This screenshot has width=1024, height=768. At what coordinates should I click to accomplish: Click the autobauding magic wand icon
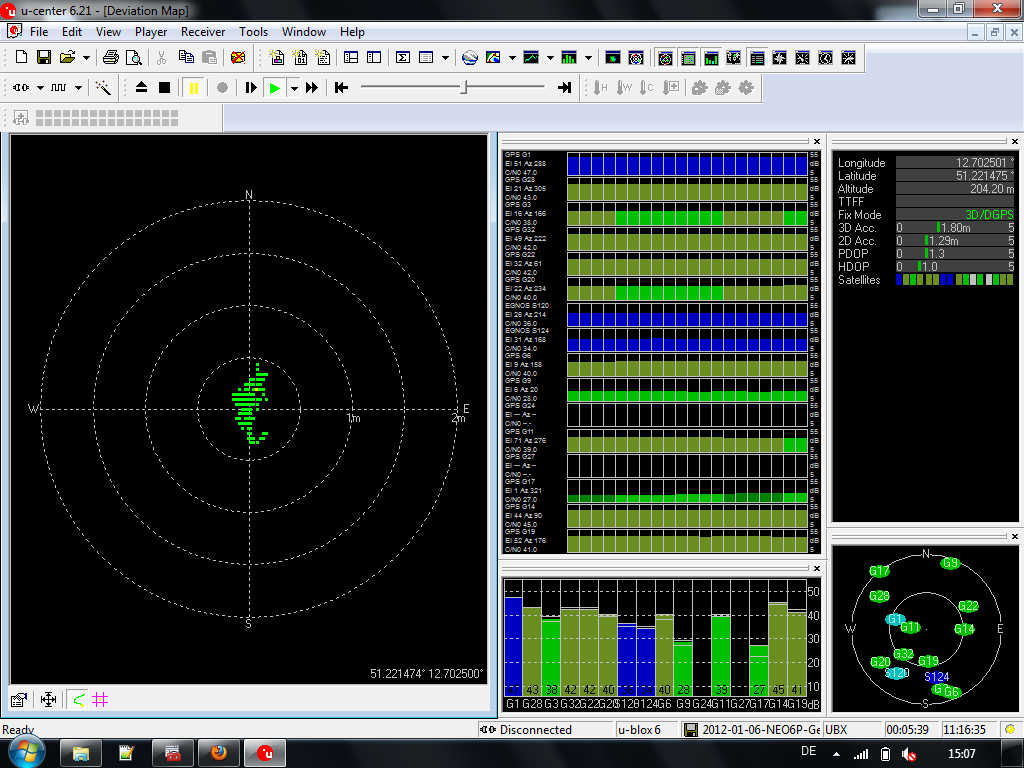tap(103, 88)
